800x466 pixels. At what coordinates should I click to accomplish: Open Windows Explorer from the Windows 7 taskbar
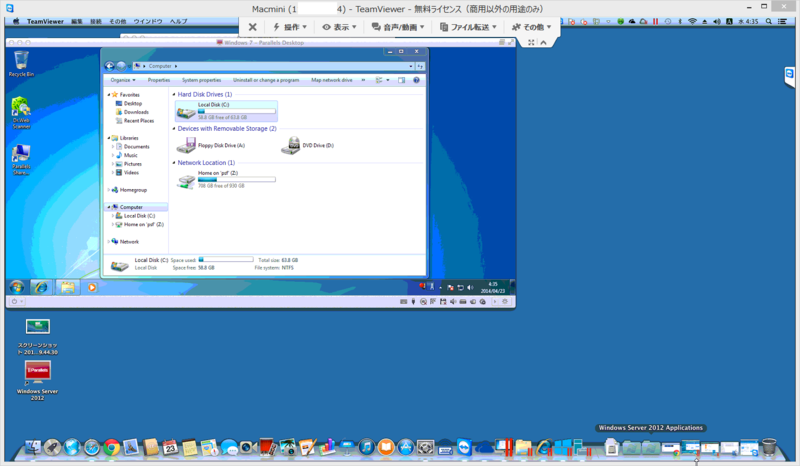[x=67, y=287]
